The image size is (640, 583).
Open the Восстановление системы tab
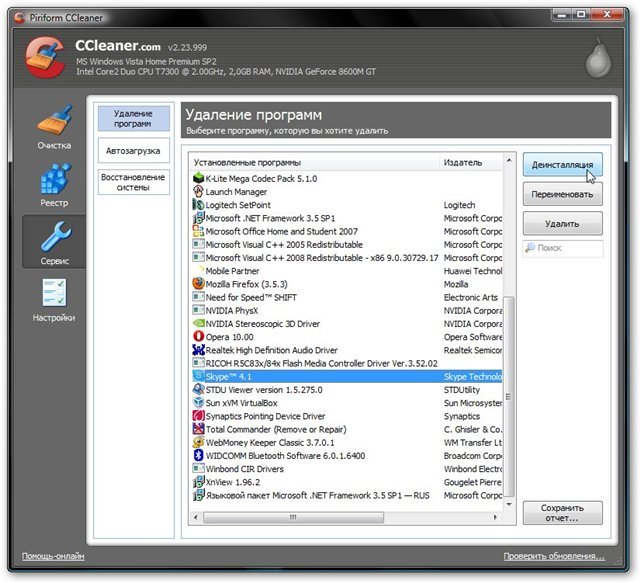click(x=133, y=181)
